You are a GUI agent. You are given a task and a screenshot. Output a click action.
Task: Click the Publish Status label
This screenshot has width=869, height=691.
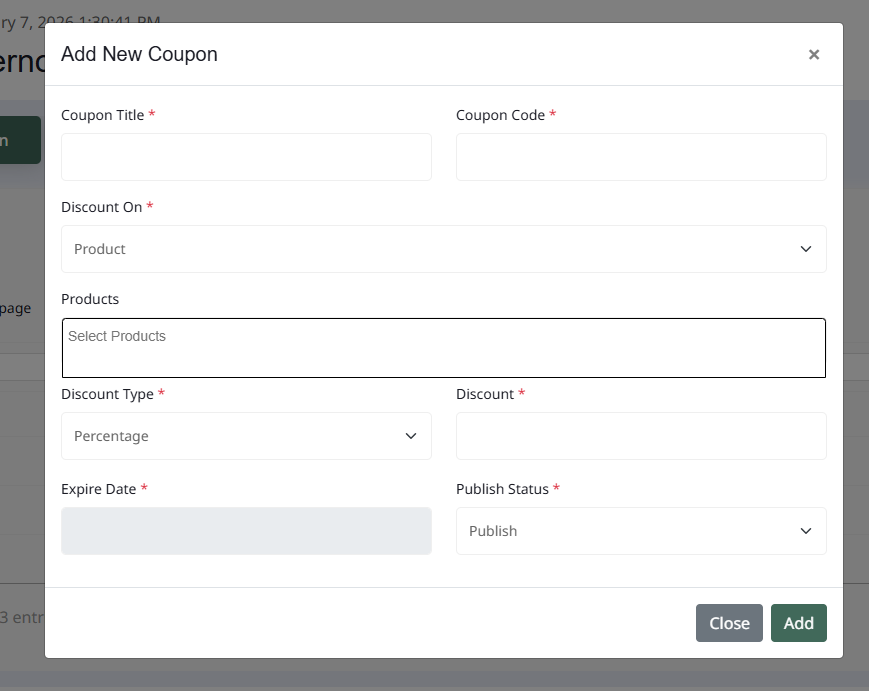click(x=502, y=489)
